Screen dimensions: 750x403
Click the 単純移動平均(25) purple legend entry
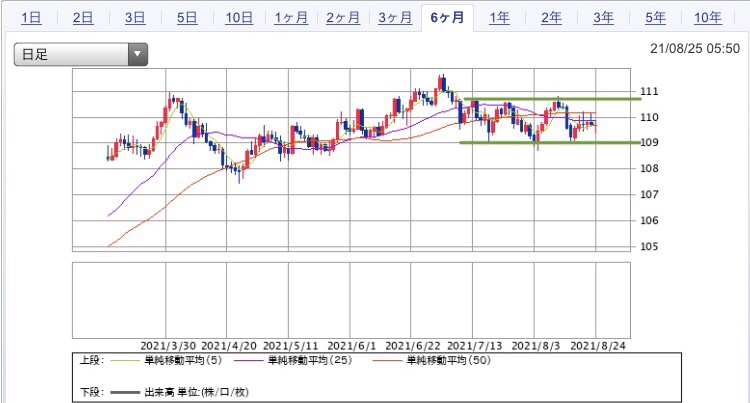293,360
